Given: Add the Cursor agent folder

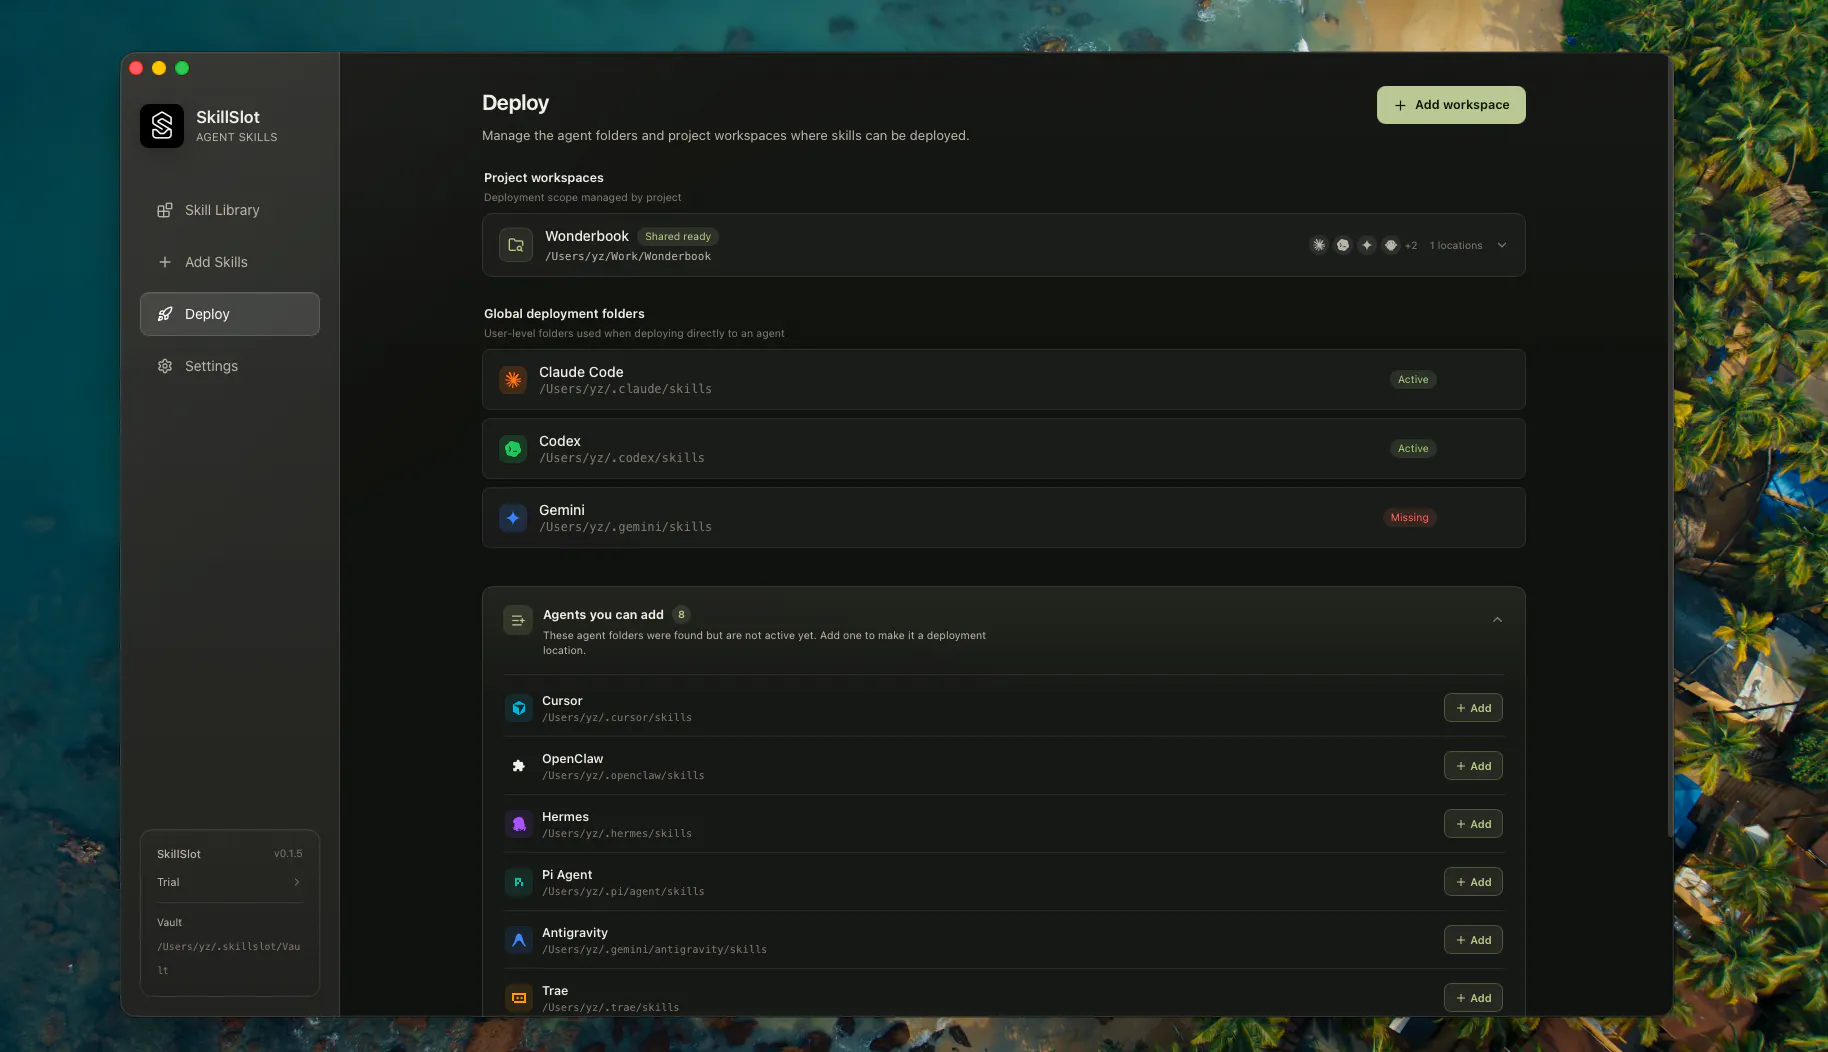Looking at the screenshot, I should click(1473, 708).
